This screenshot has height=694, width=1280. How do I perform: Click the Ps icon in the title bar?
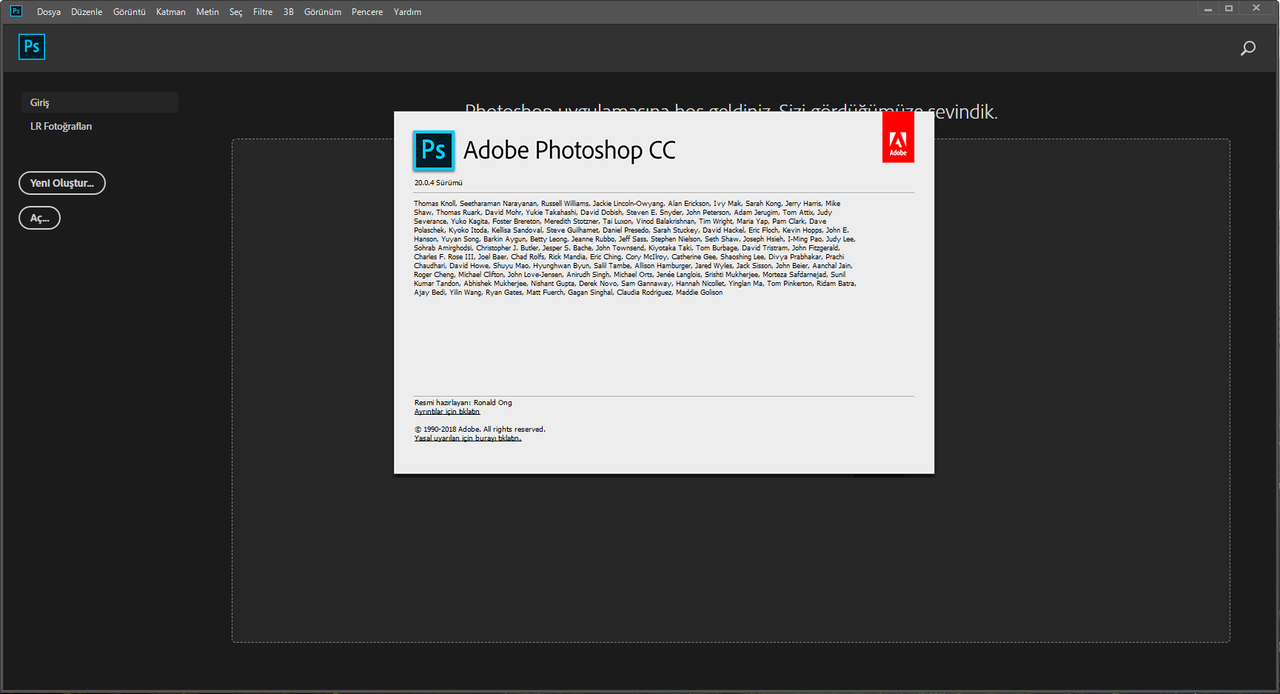click(16, 11)
